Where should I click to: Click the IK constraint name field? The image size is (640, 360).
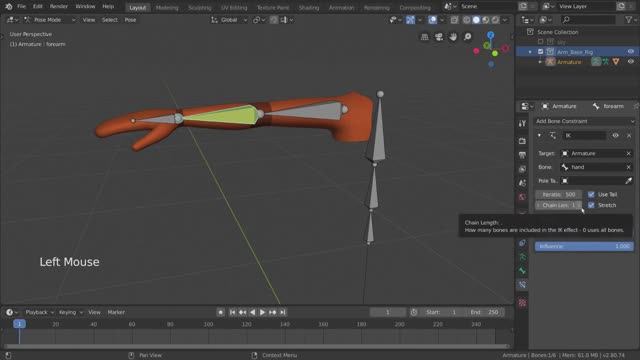(x=584, y=136)
